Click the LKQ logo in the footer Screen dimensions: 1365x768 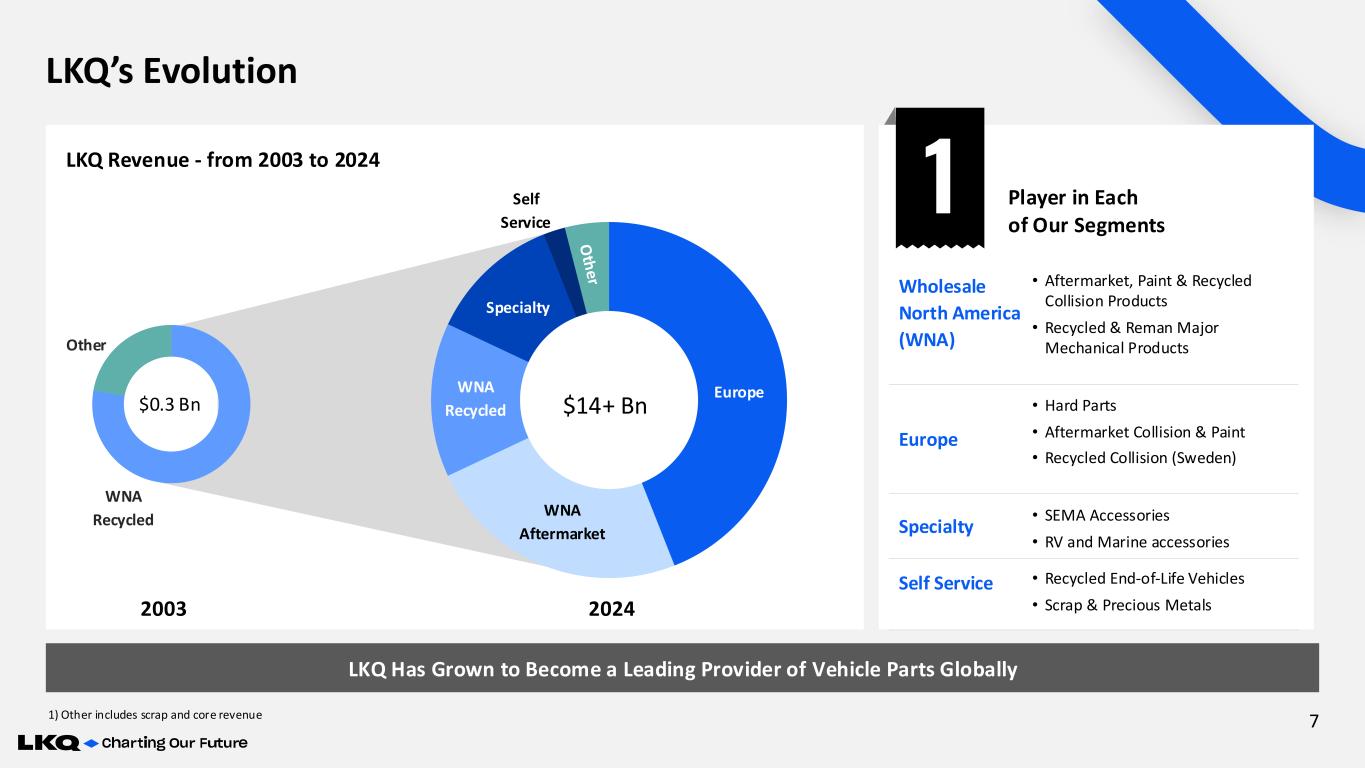click(x=48, y=743)
